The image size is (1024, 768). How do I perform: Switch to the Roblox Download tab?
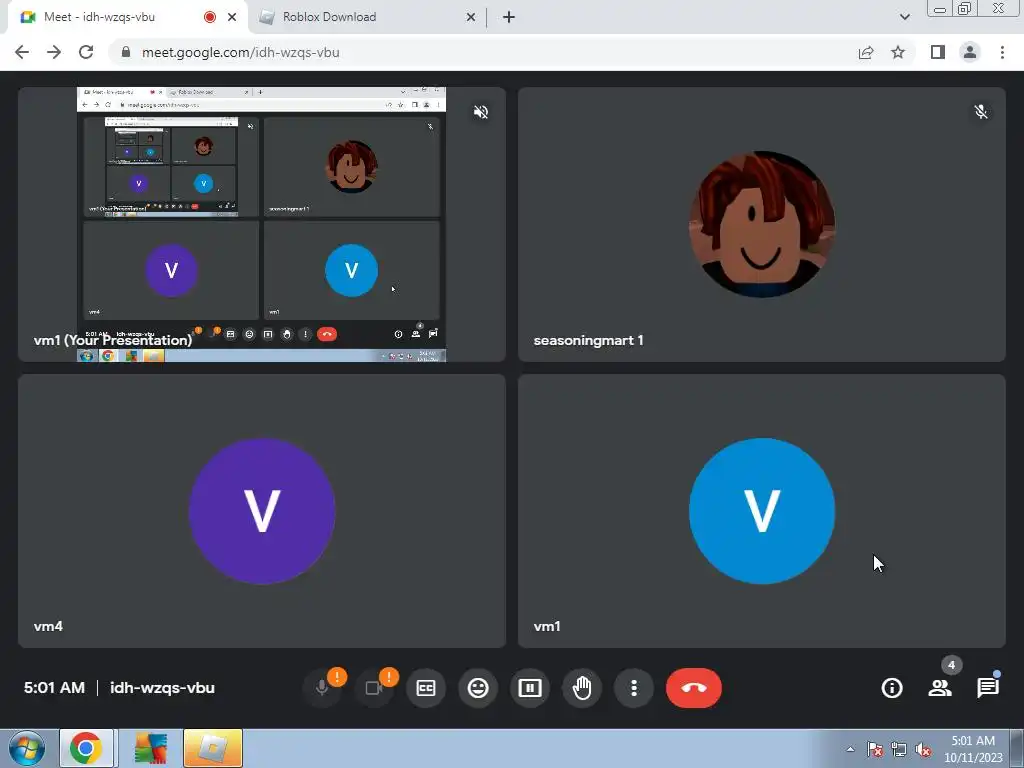(366, 17)
